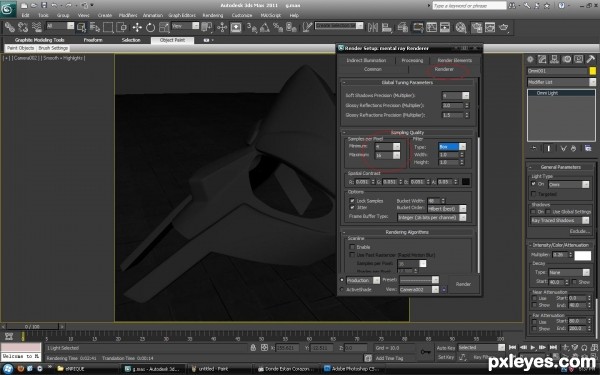The height and width of the screenshot is (375, 600).
Task: Click the Use Pivot Point Center tool
Action: pos(207,28)
